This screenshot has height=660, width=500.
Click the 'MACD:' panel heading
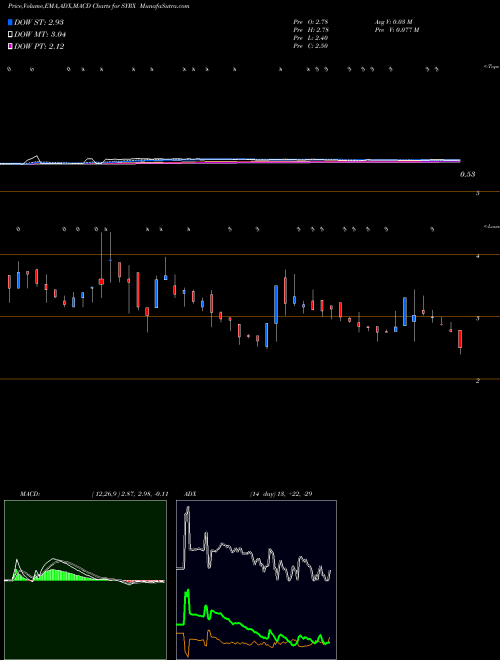(30, 494)
